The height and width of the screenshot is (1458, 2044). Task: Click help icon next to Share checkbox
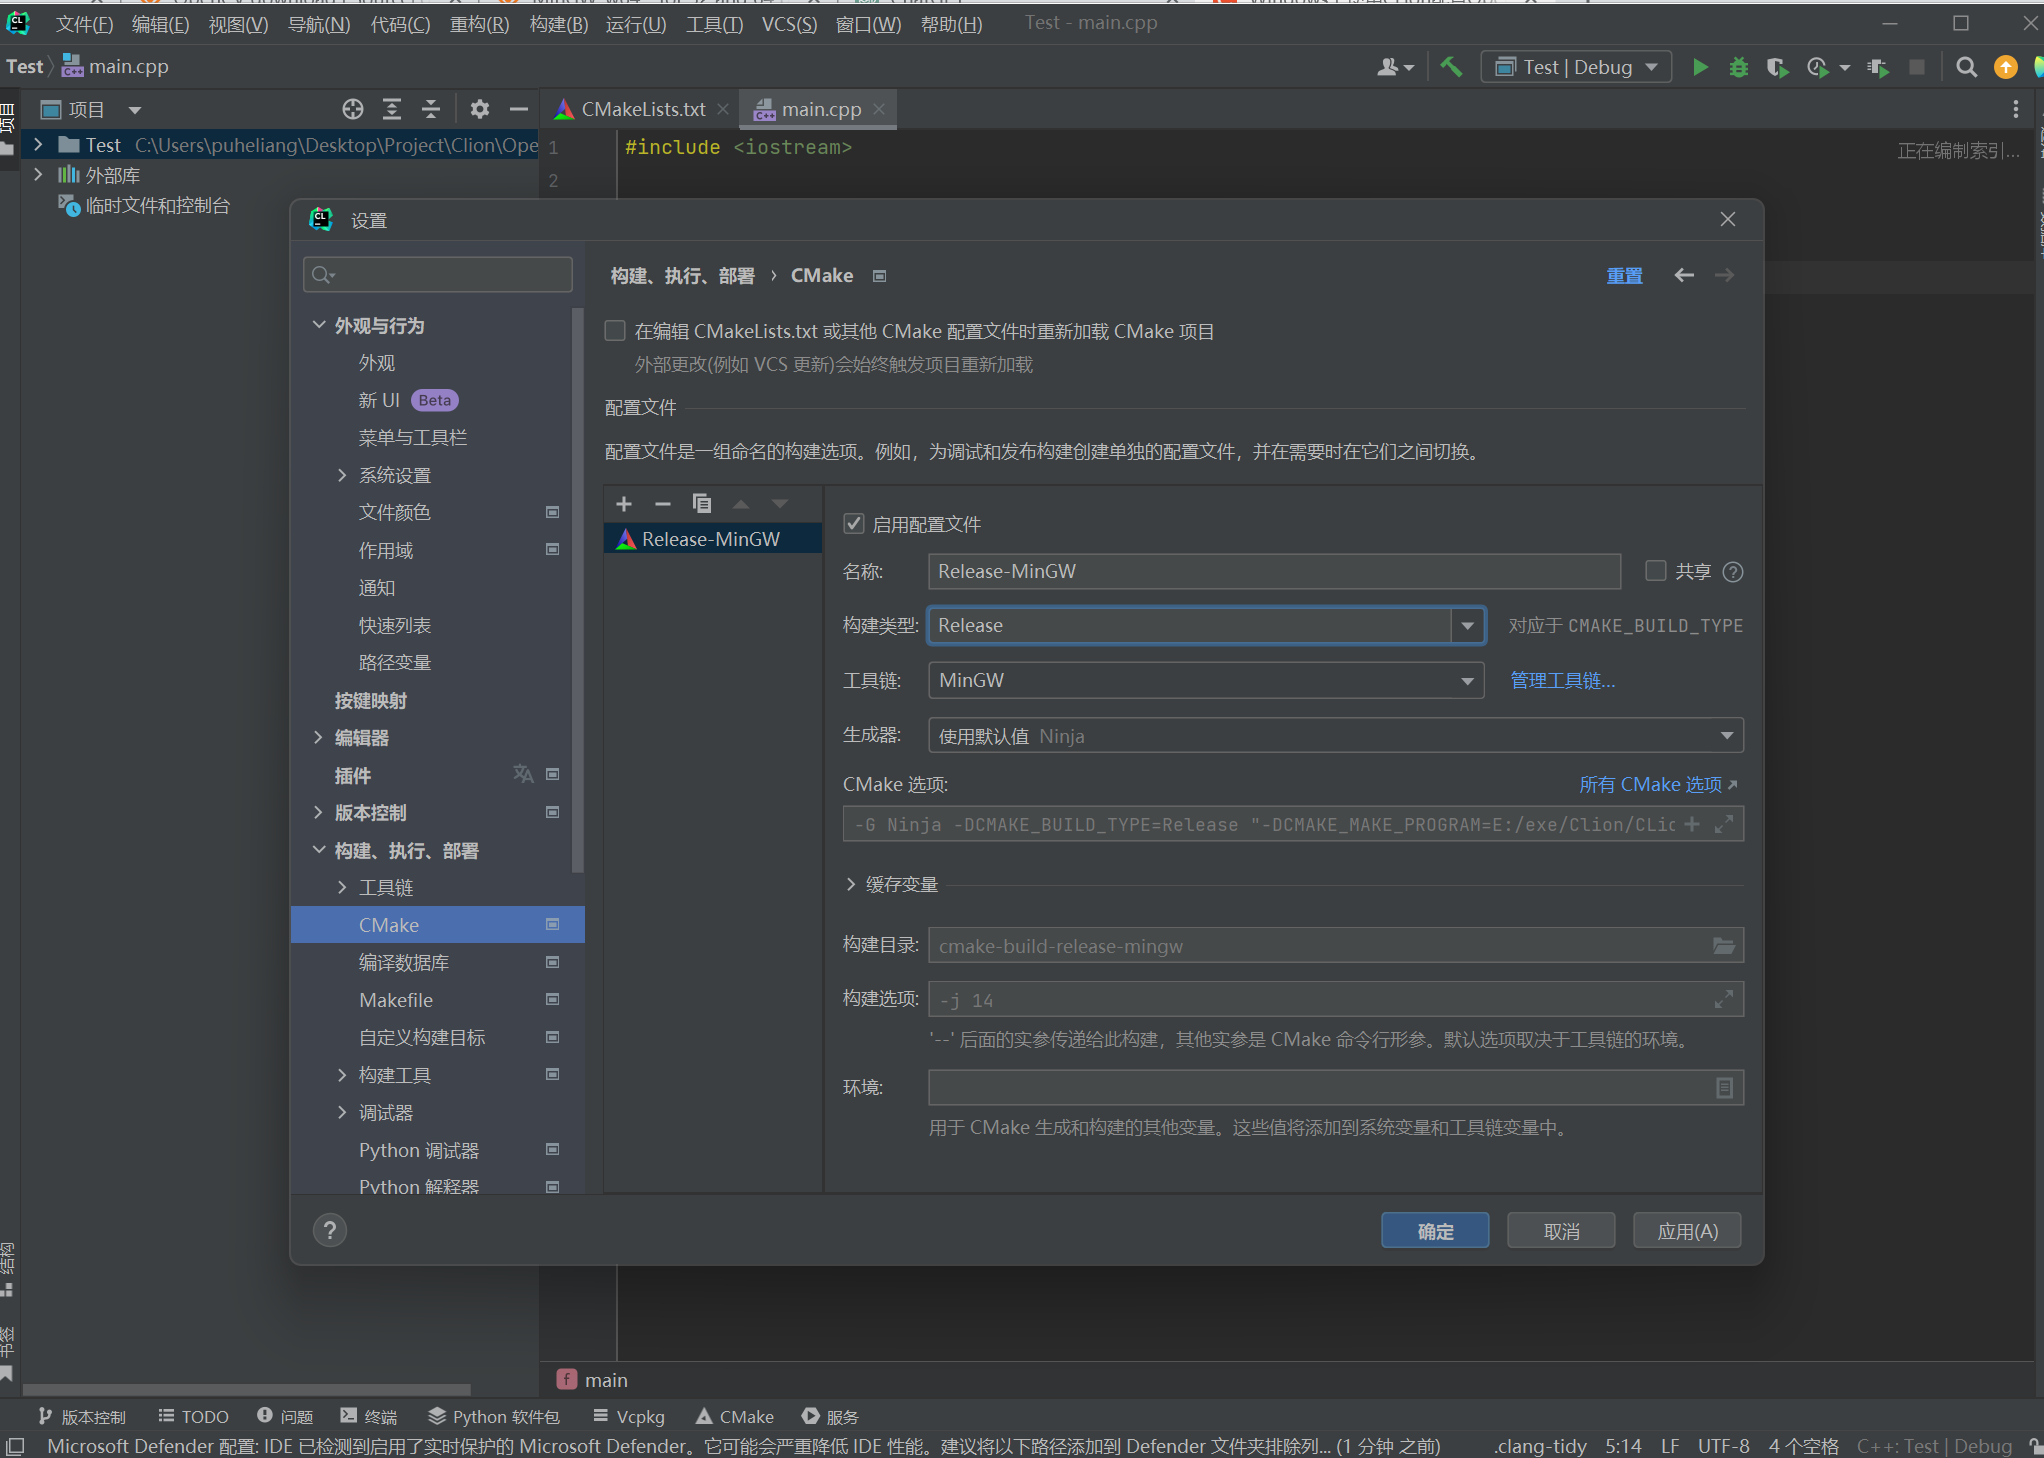[x=1733, y=572]
